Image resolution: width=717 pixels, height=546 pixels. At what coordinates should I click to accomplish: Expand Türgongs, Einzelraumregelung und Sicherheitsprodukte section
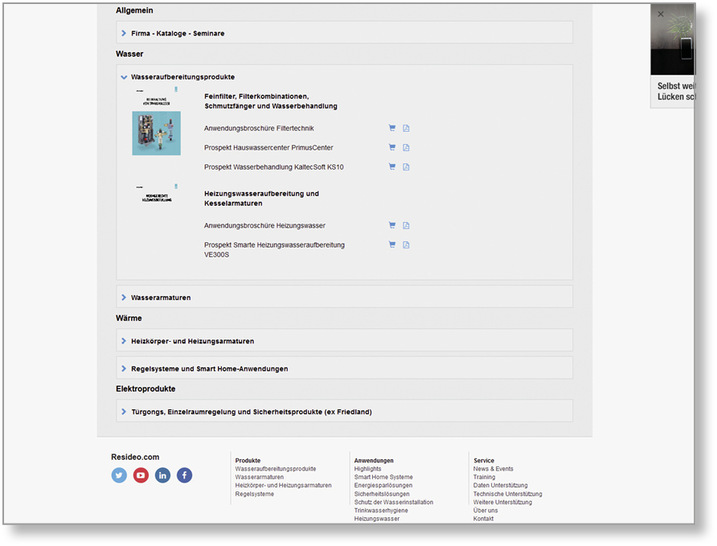click(250, 411)
